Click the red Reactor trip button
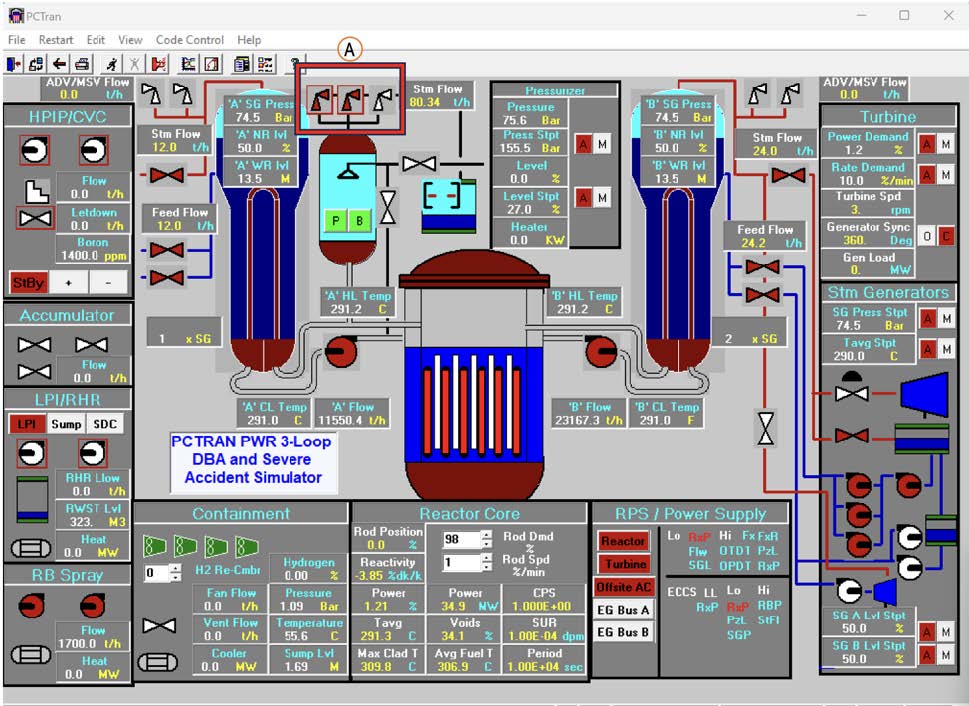969x706 pixels. point(623,541)
